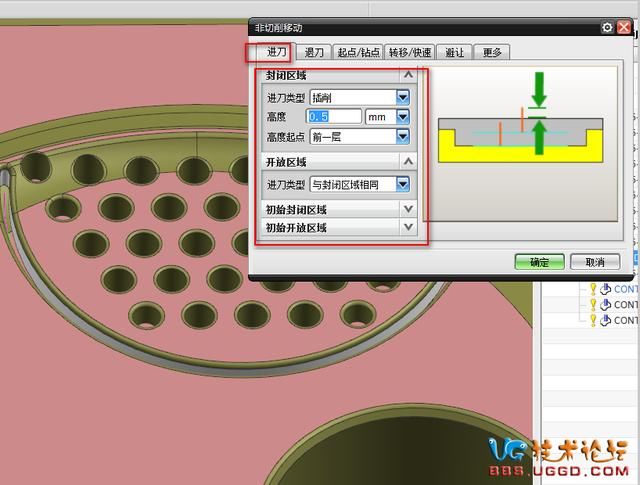The image size is (640, 485).
Task: Select the second CONT operation in navigator
Action: tap(625, 305)
